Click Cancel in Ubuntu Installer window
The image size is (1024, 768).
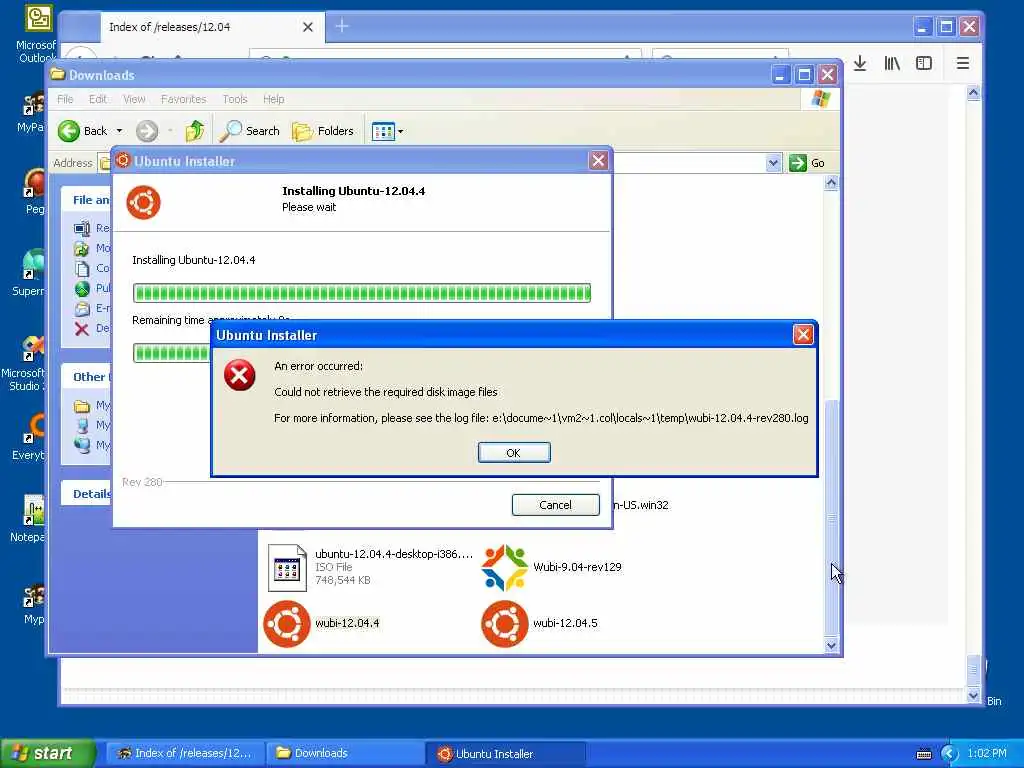tap(555, 505)
